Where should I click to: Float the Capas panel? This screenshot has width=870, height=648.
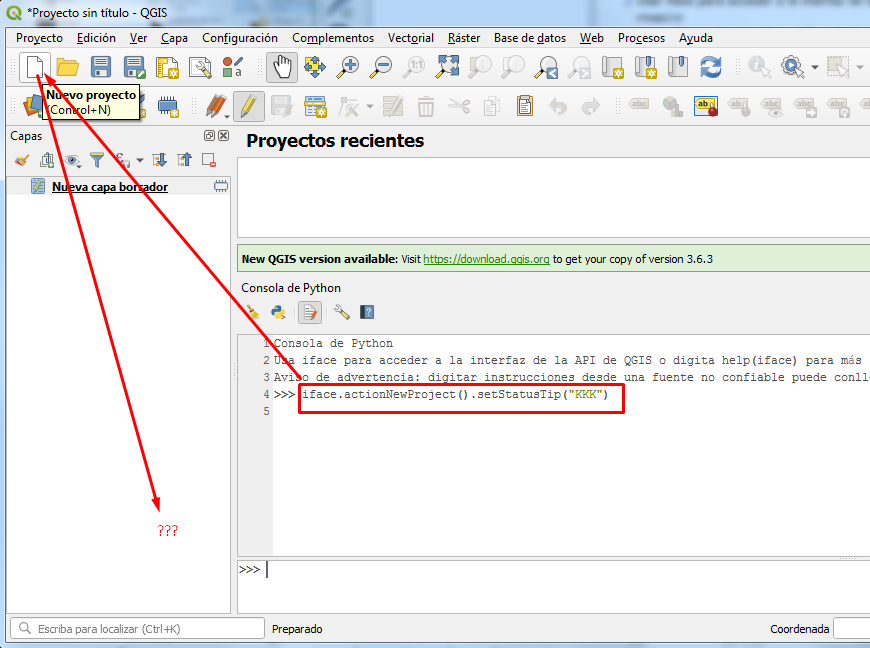coord(209,135)
